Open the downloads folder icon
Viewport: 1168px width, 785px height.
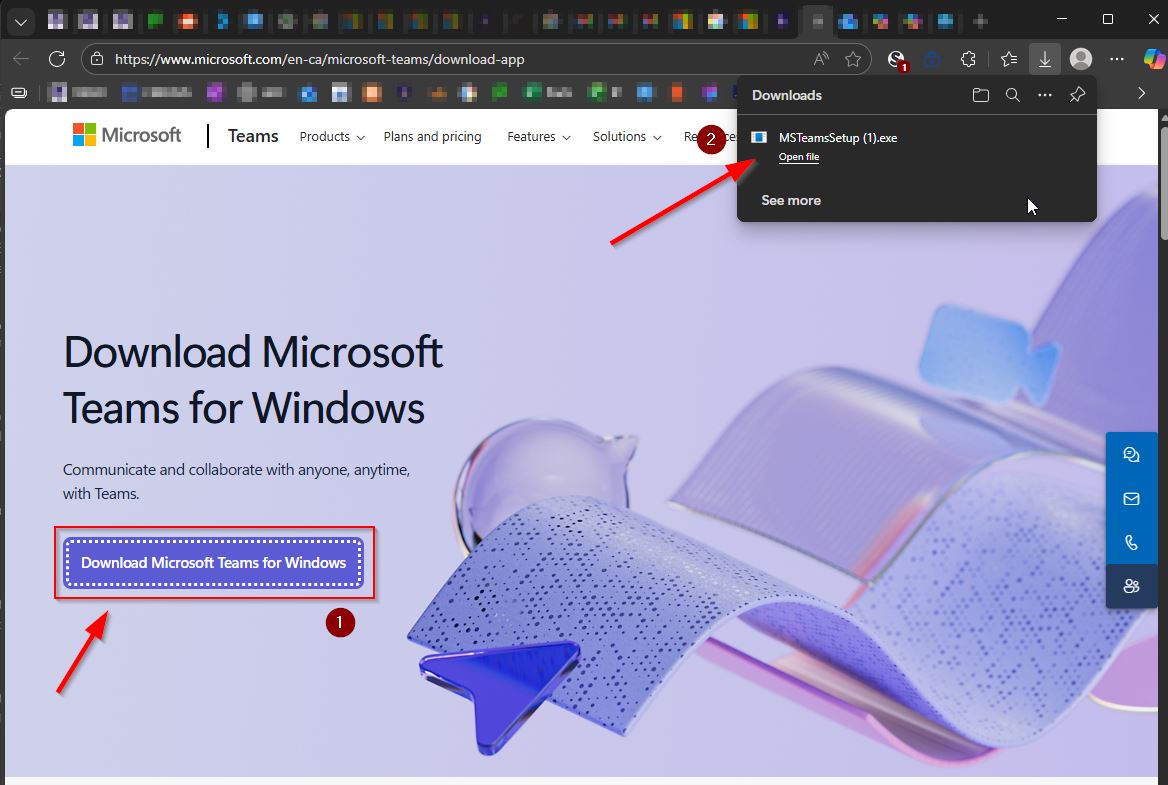(980, 95)
